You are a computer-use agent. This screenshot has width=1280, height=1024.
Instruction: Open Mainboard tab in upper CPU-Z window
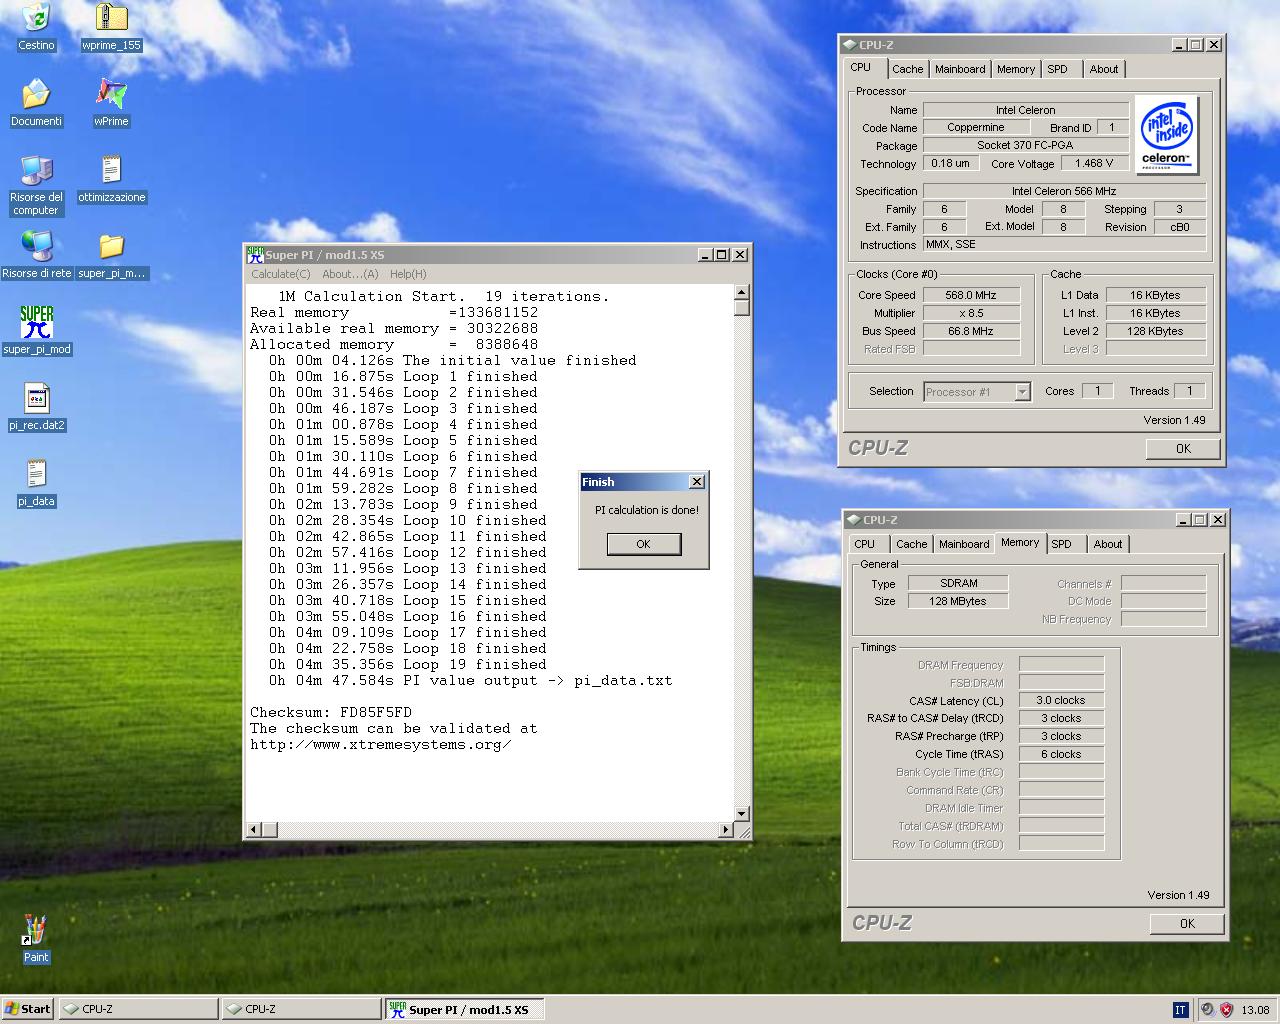pos(960,69)
